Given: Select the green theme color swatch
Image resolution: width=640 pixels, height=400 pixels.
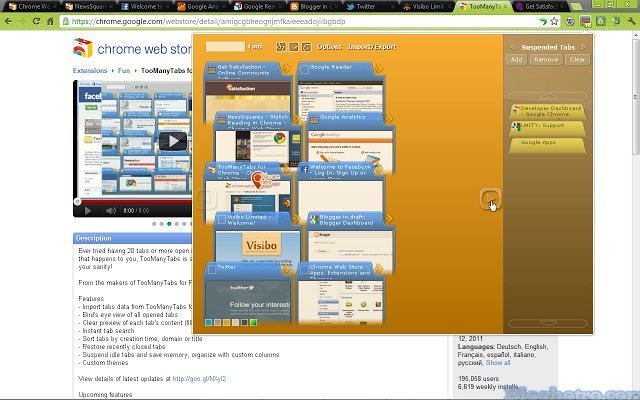Looking at the screenshot, I should (253, 322).
